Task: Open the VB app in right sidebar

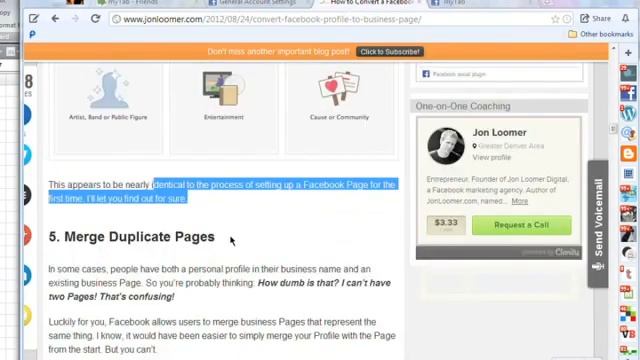Action: [628, 333]
